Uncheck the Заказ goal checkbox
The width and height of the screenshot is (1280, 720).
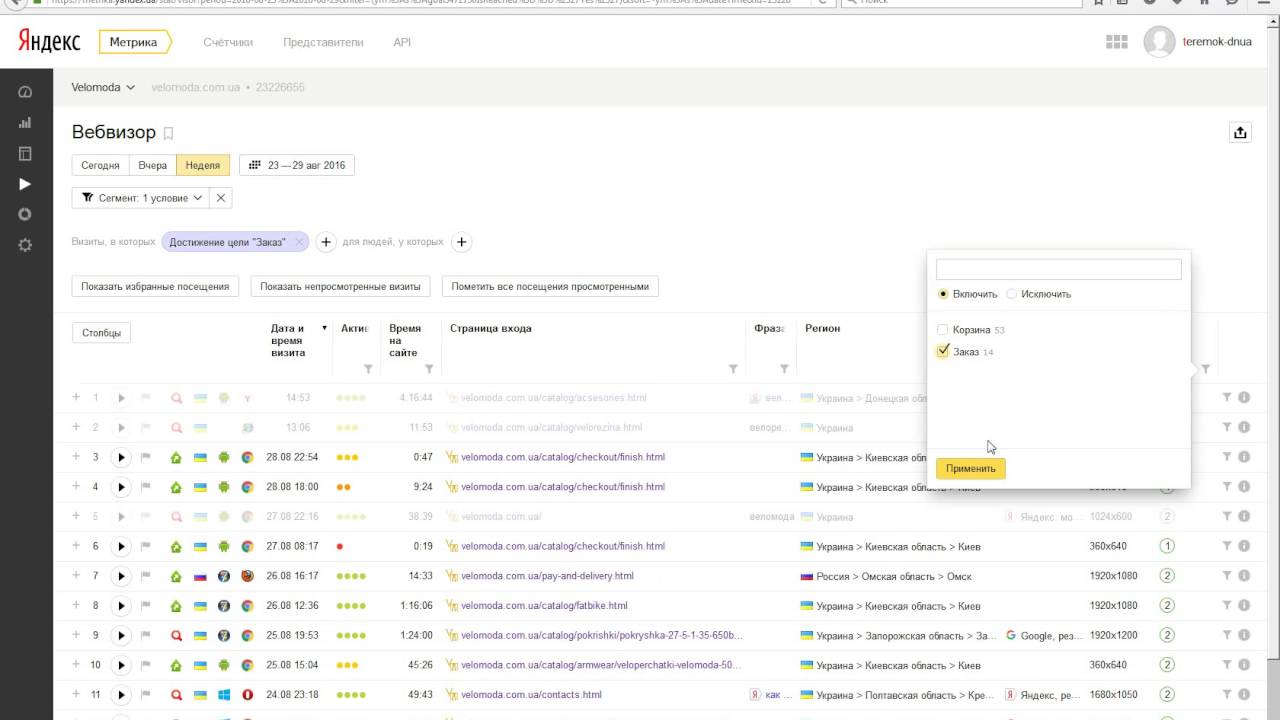coord(942,351)
